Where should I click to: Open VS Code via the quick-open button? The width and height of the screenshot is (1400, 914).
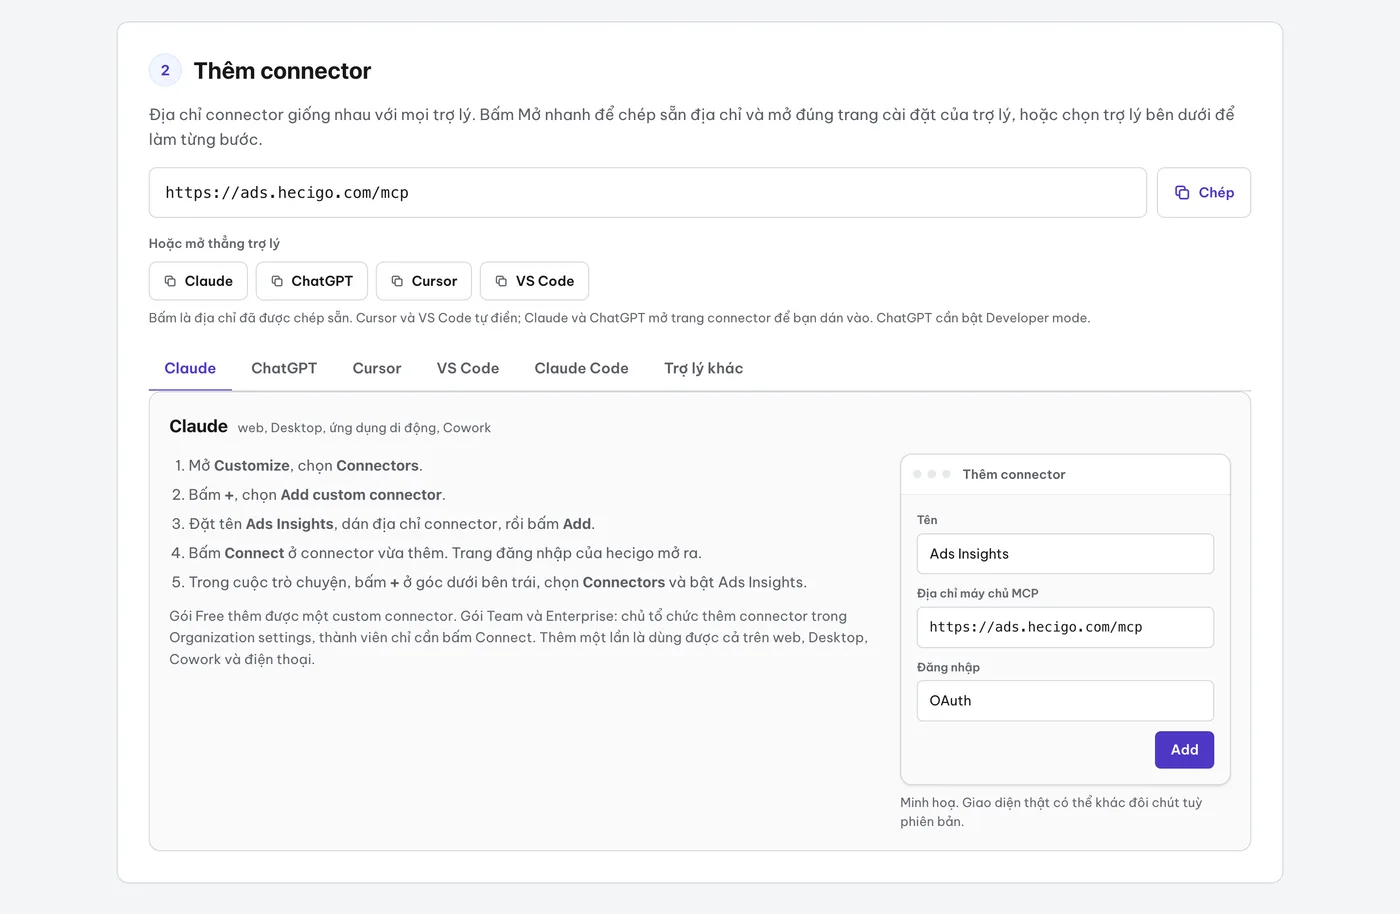tap(534, 281)
